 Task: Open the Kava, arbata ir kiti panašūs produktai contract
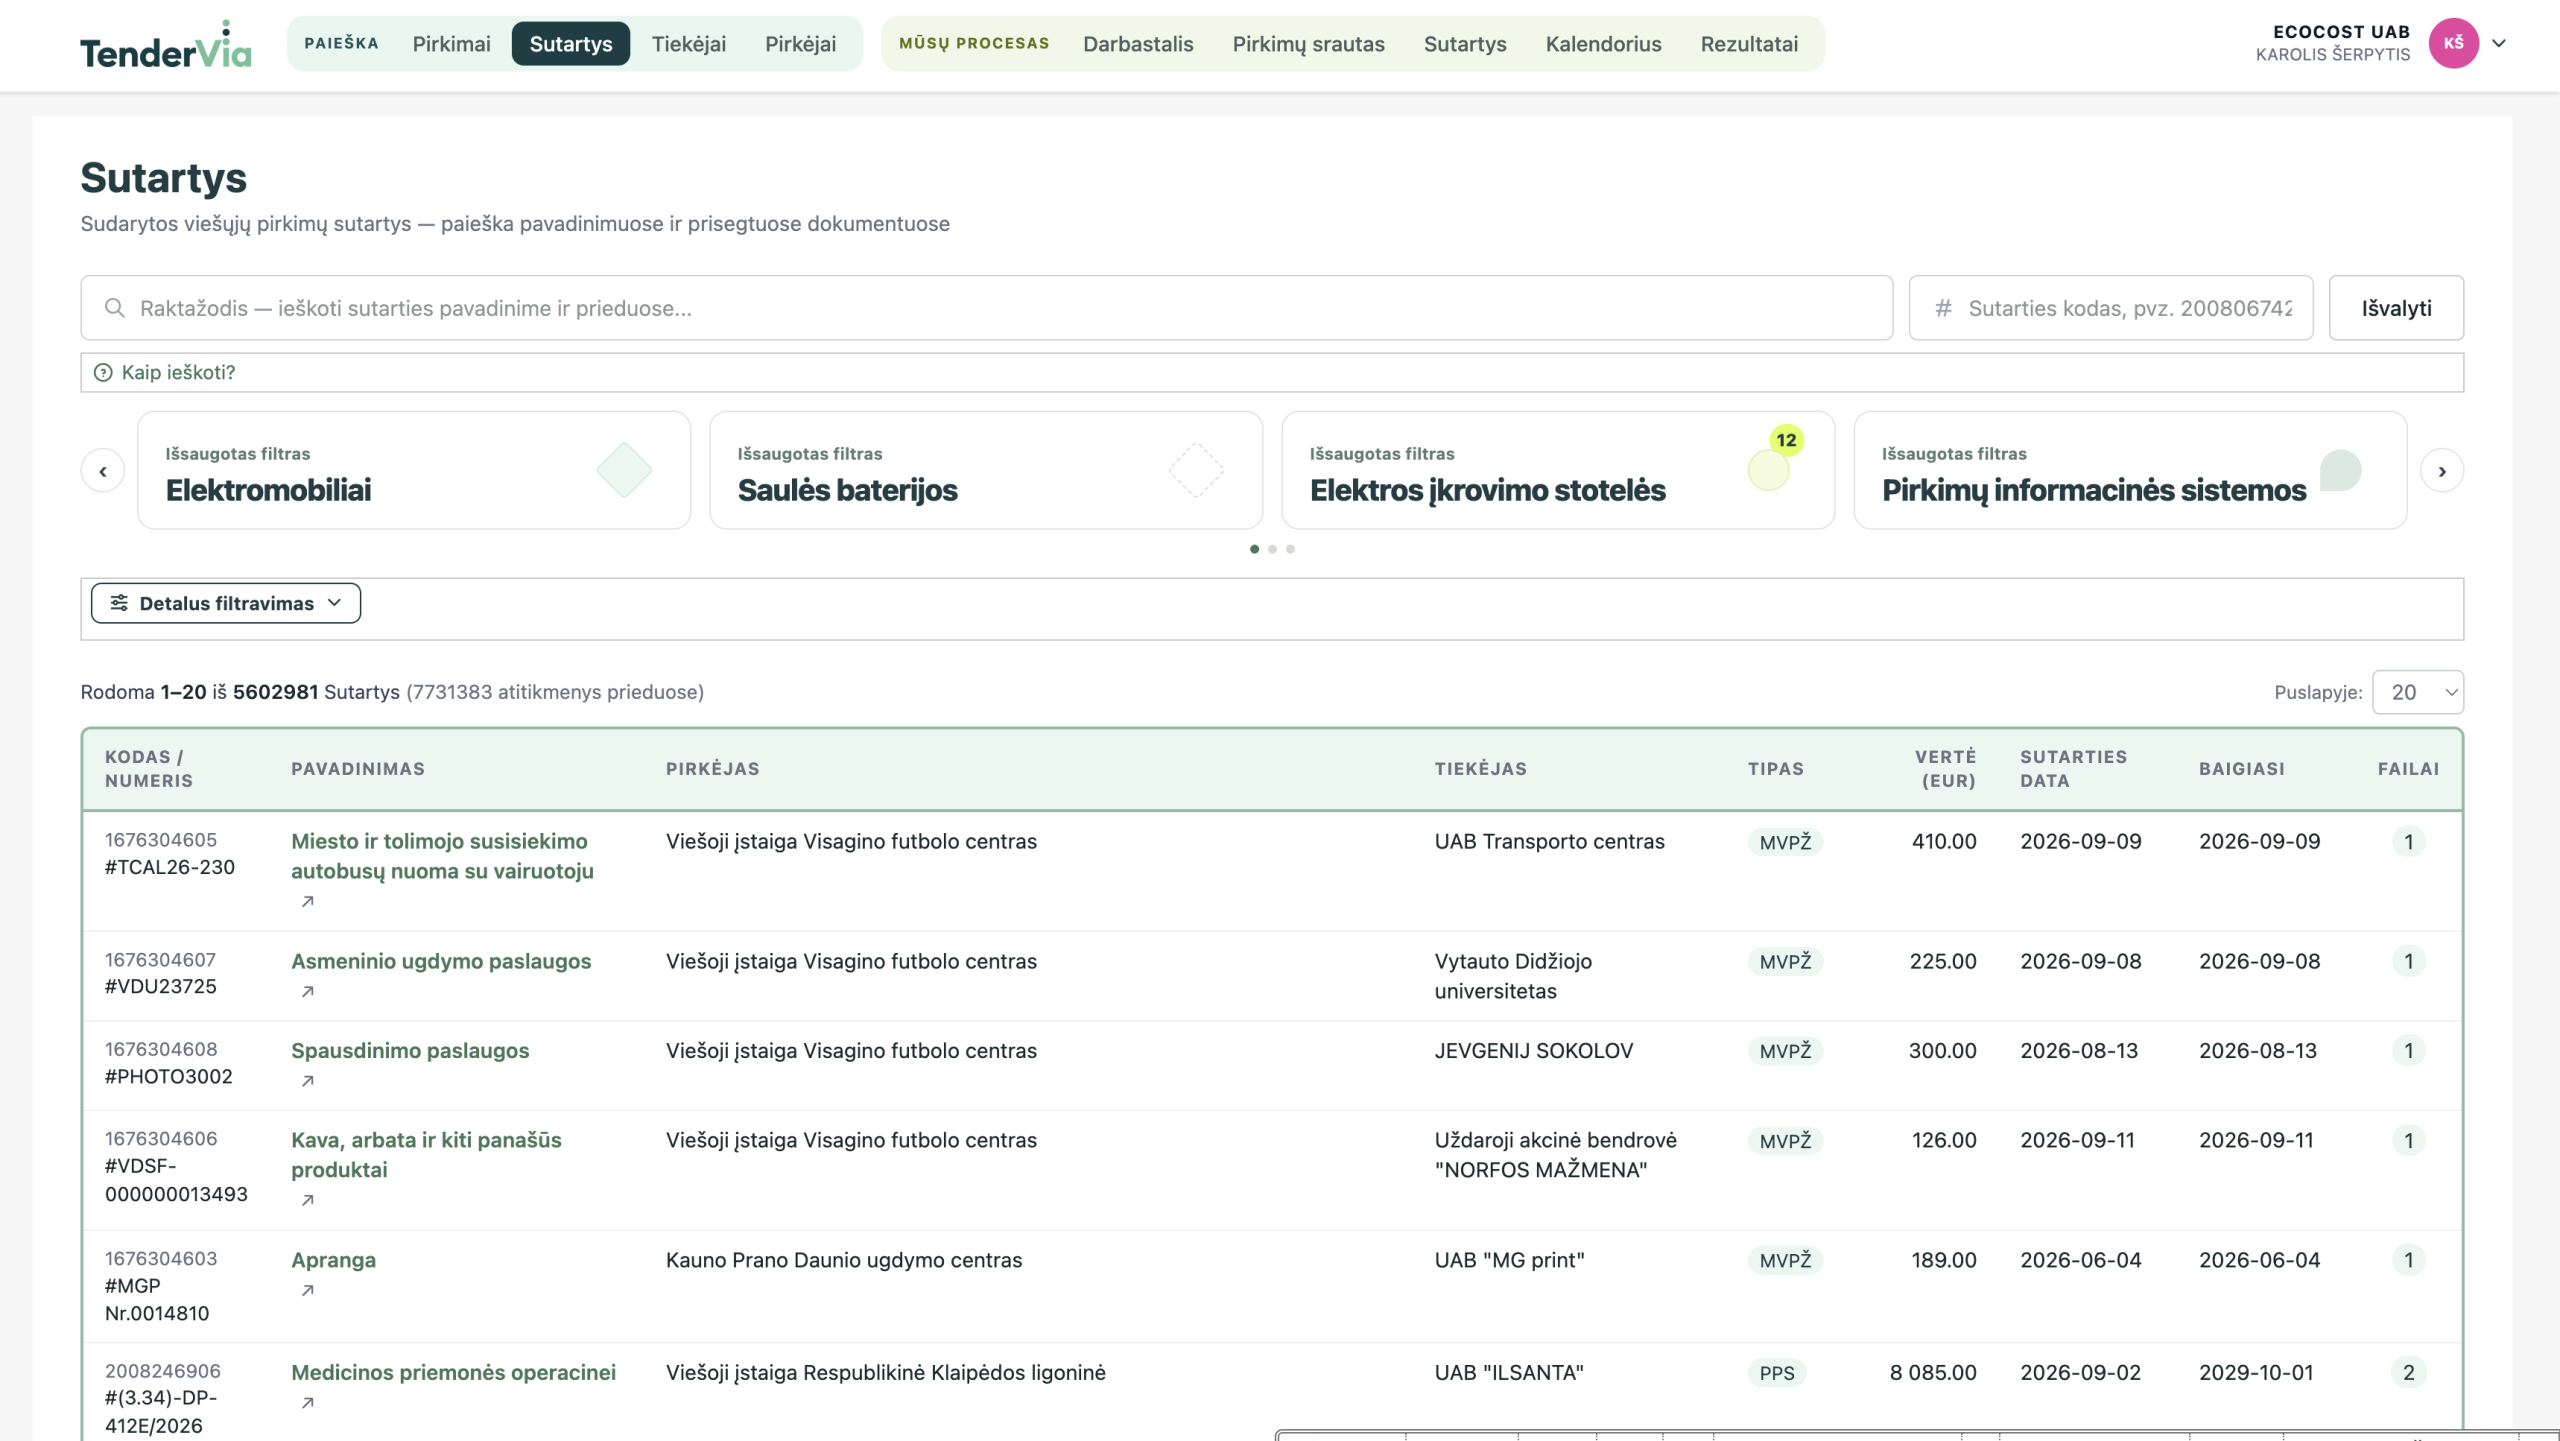click(x=426, y=1155)
